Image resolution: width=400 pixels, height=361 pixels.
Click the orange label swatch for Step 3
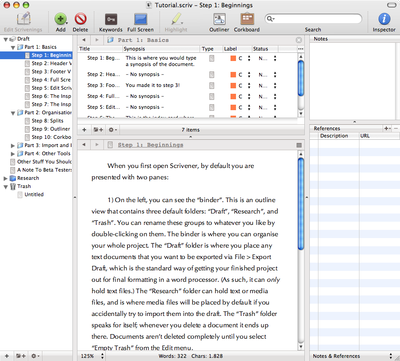[x=233, y=86]
